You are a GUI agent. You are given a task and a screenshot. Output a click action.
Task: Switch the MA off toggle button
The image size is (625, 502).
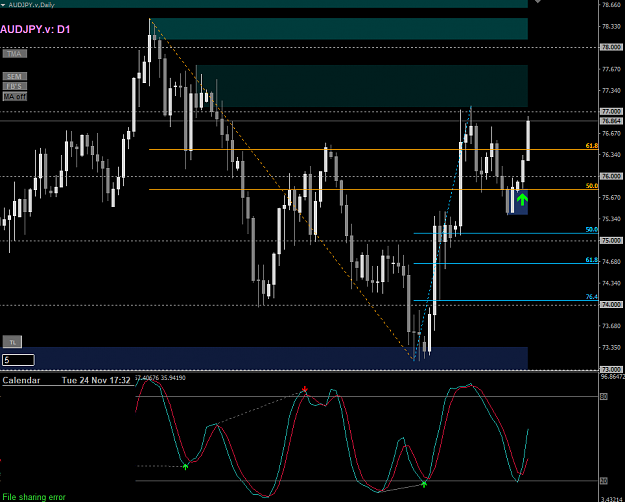coord(15,96)
